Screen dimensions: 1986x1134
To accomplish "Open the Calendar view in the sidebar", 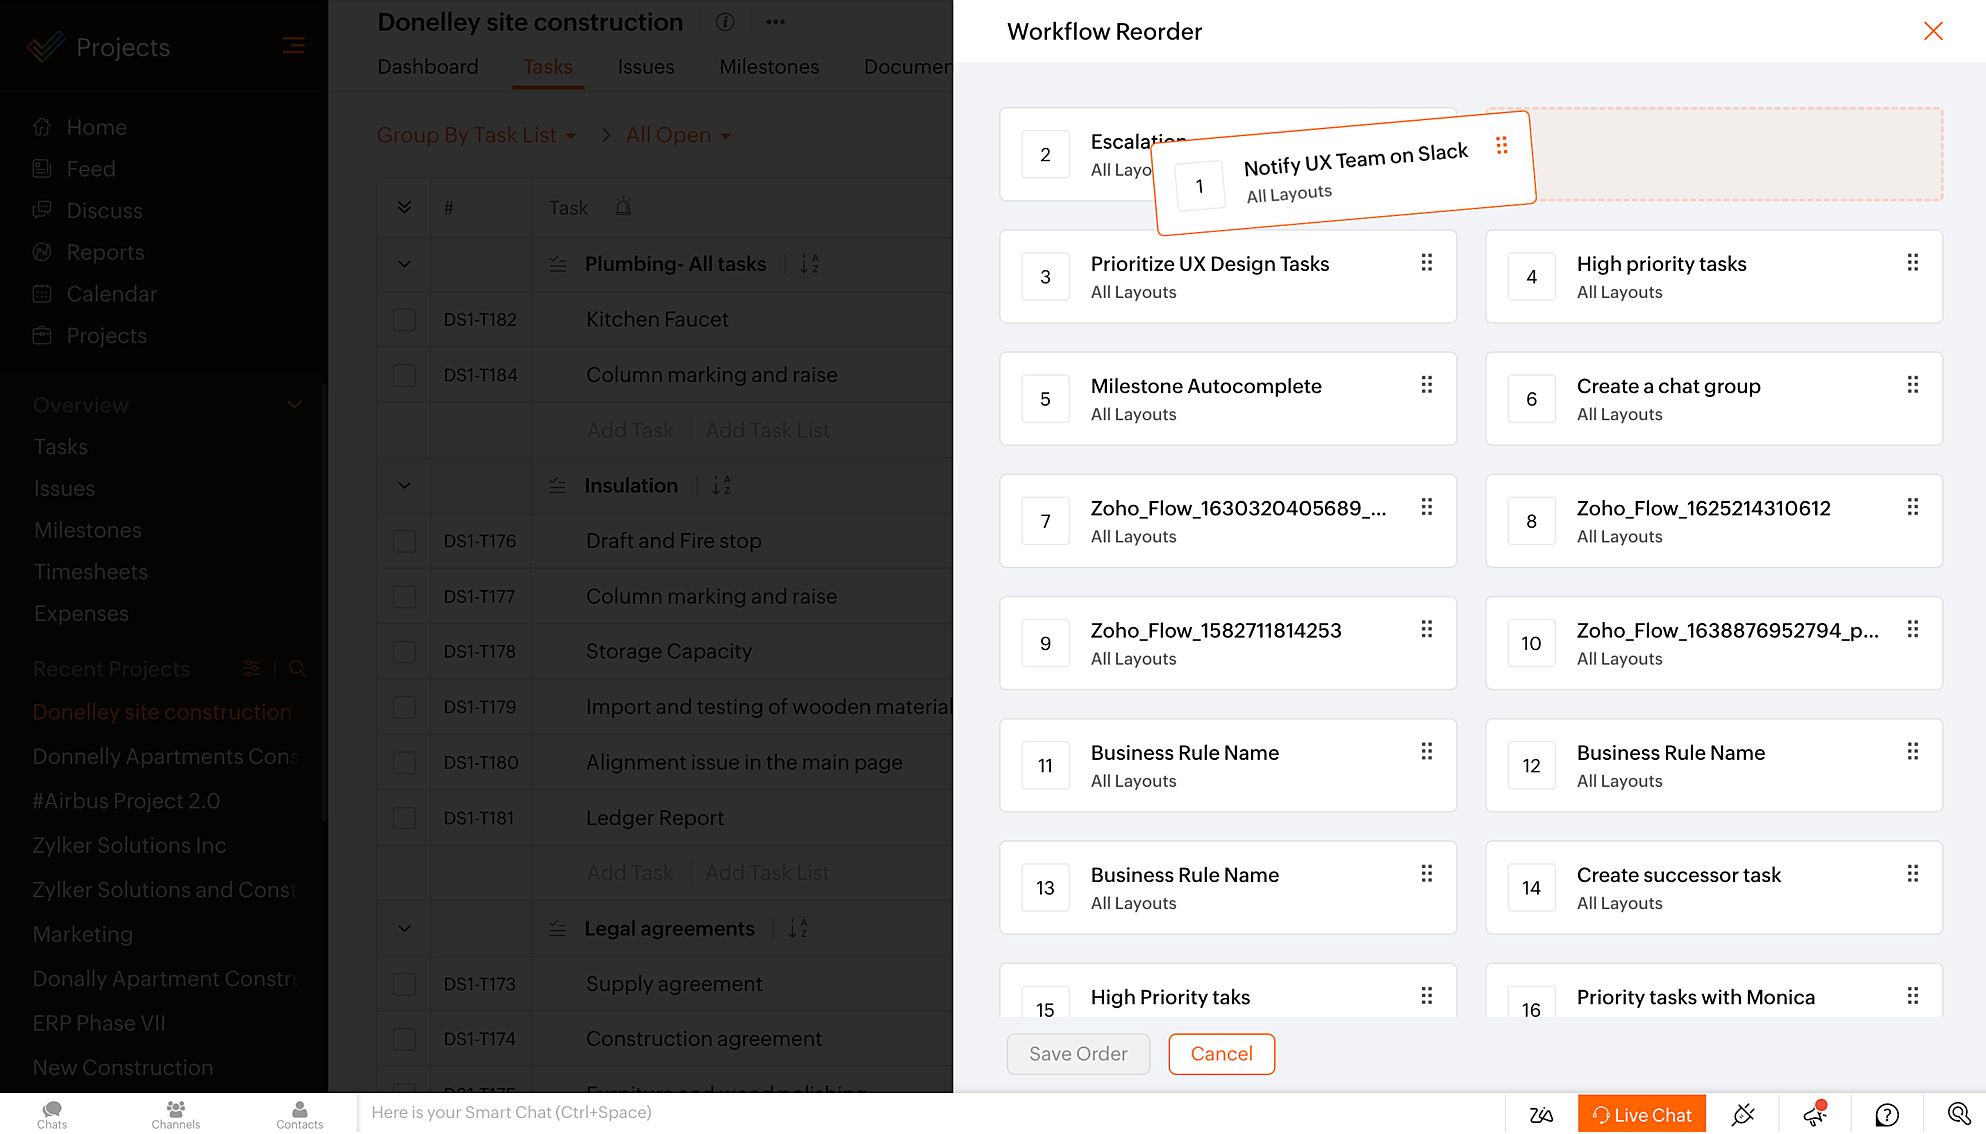I will click(x=111, y=294).
